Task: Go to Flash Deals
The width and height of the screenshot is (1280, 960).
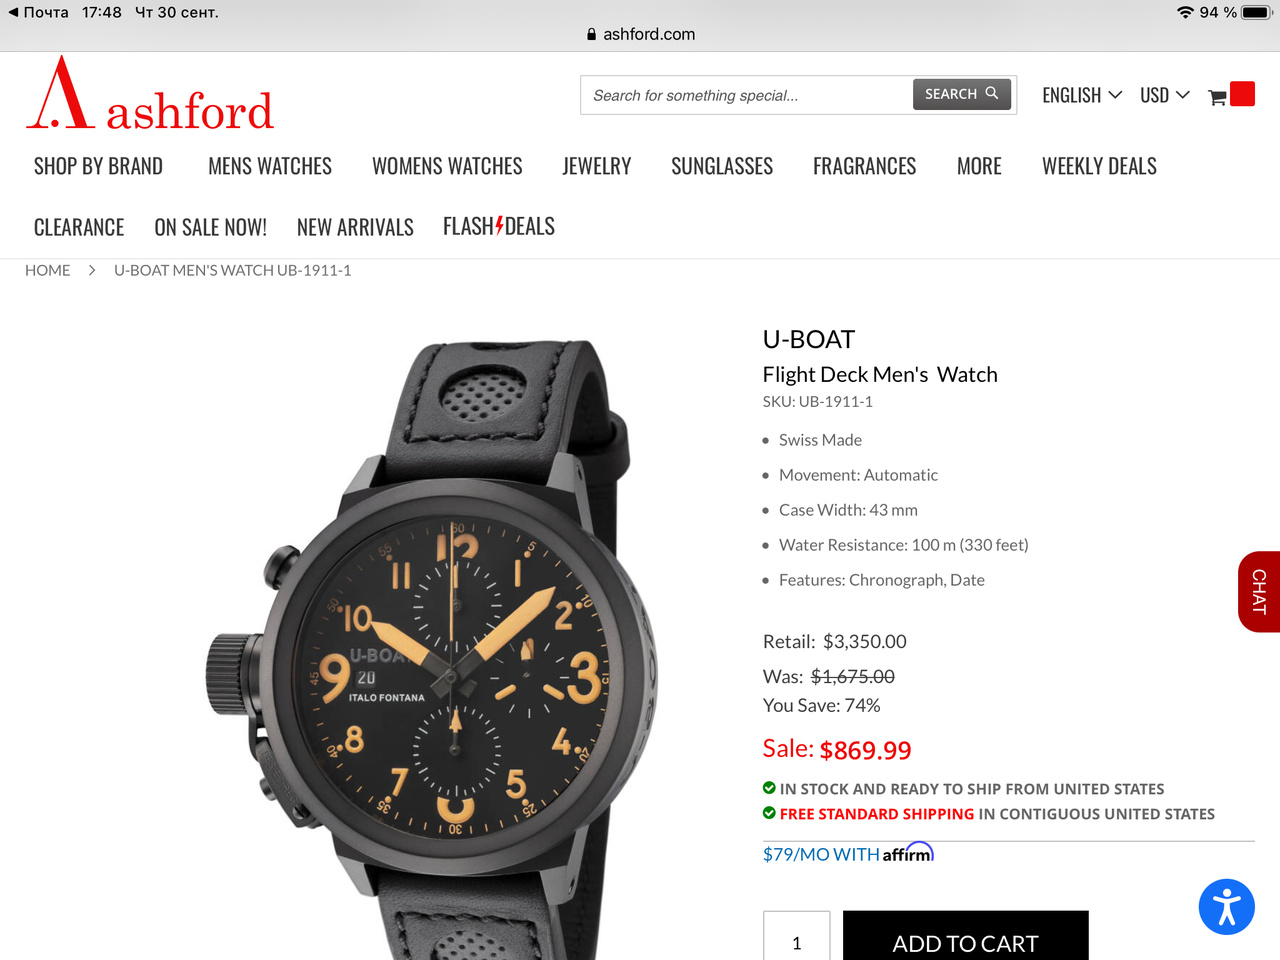Action: click(x=499, y=226)
